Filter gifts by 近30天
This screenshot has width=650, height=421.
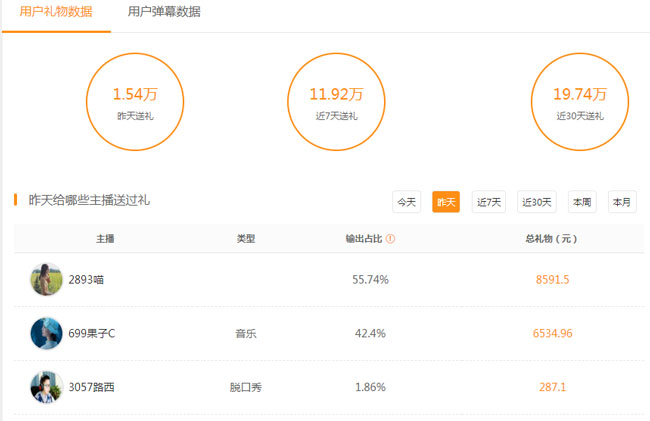click(x=537, y=202)
